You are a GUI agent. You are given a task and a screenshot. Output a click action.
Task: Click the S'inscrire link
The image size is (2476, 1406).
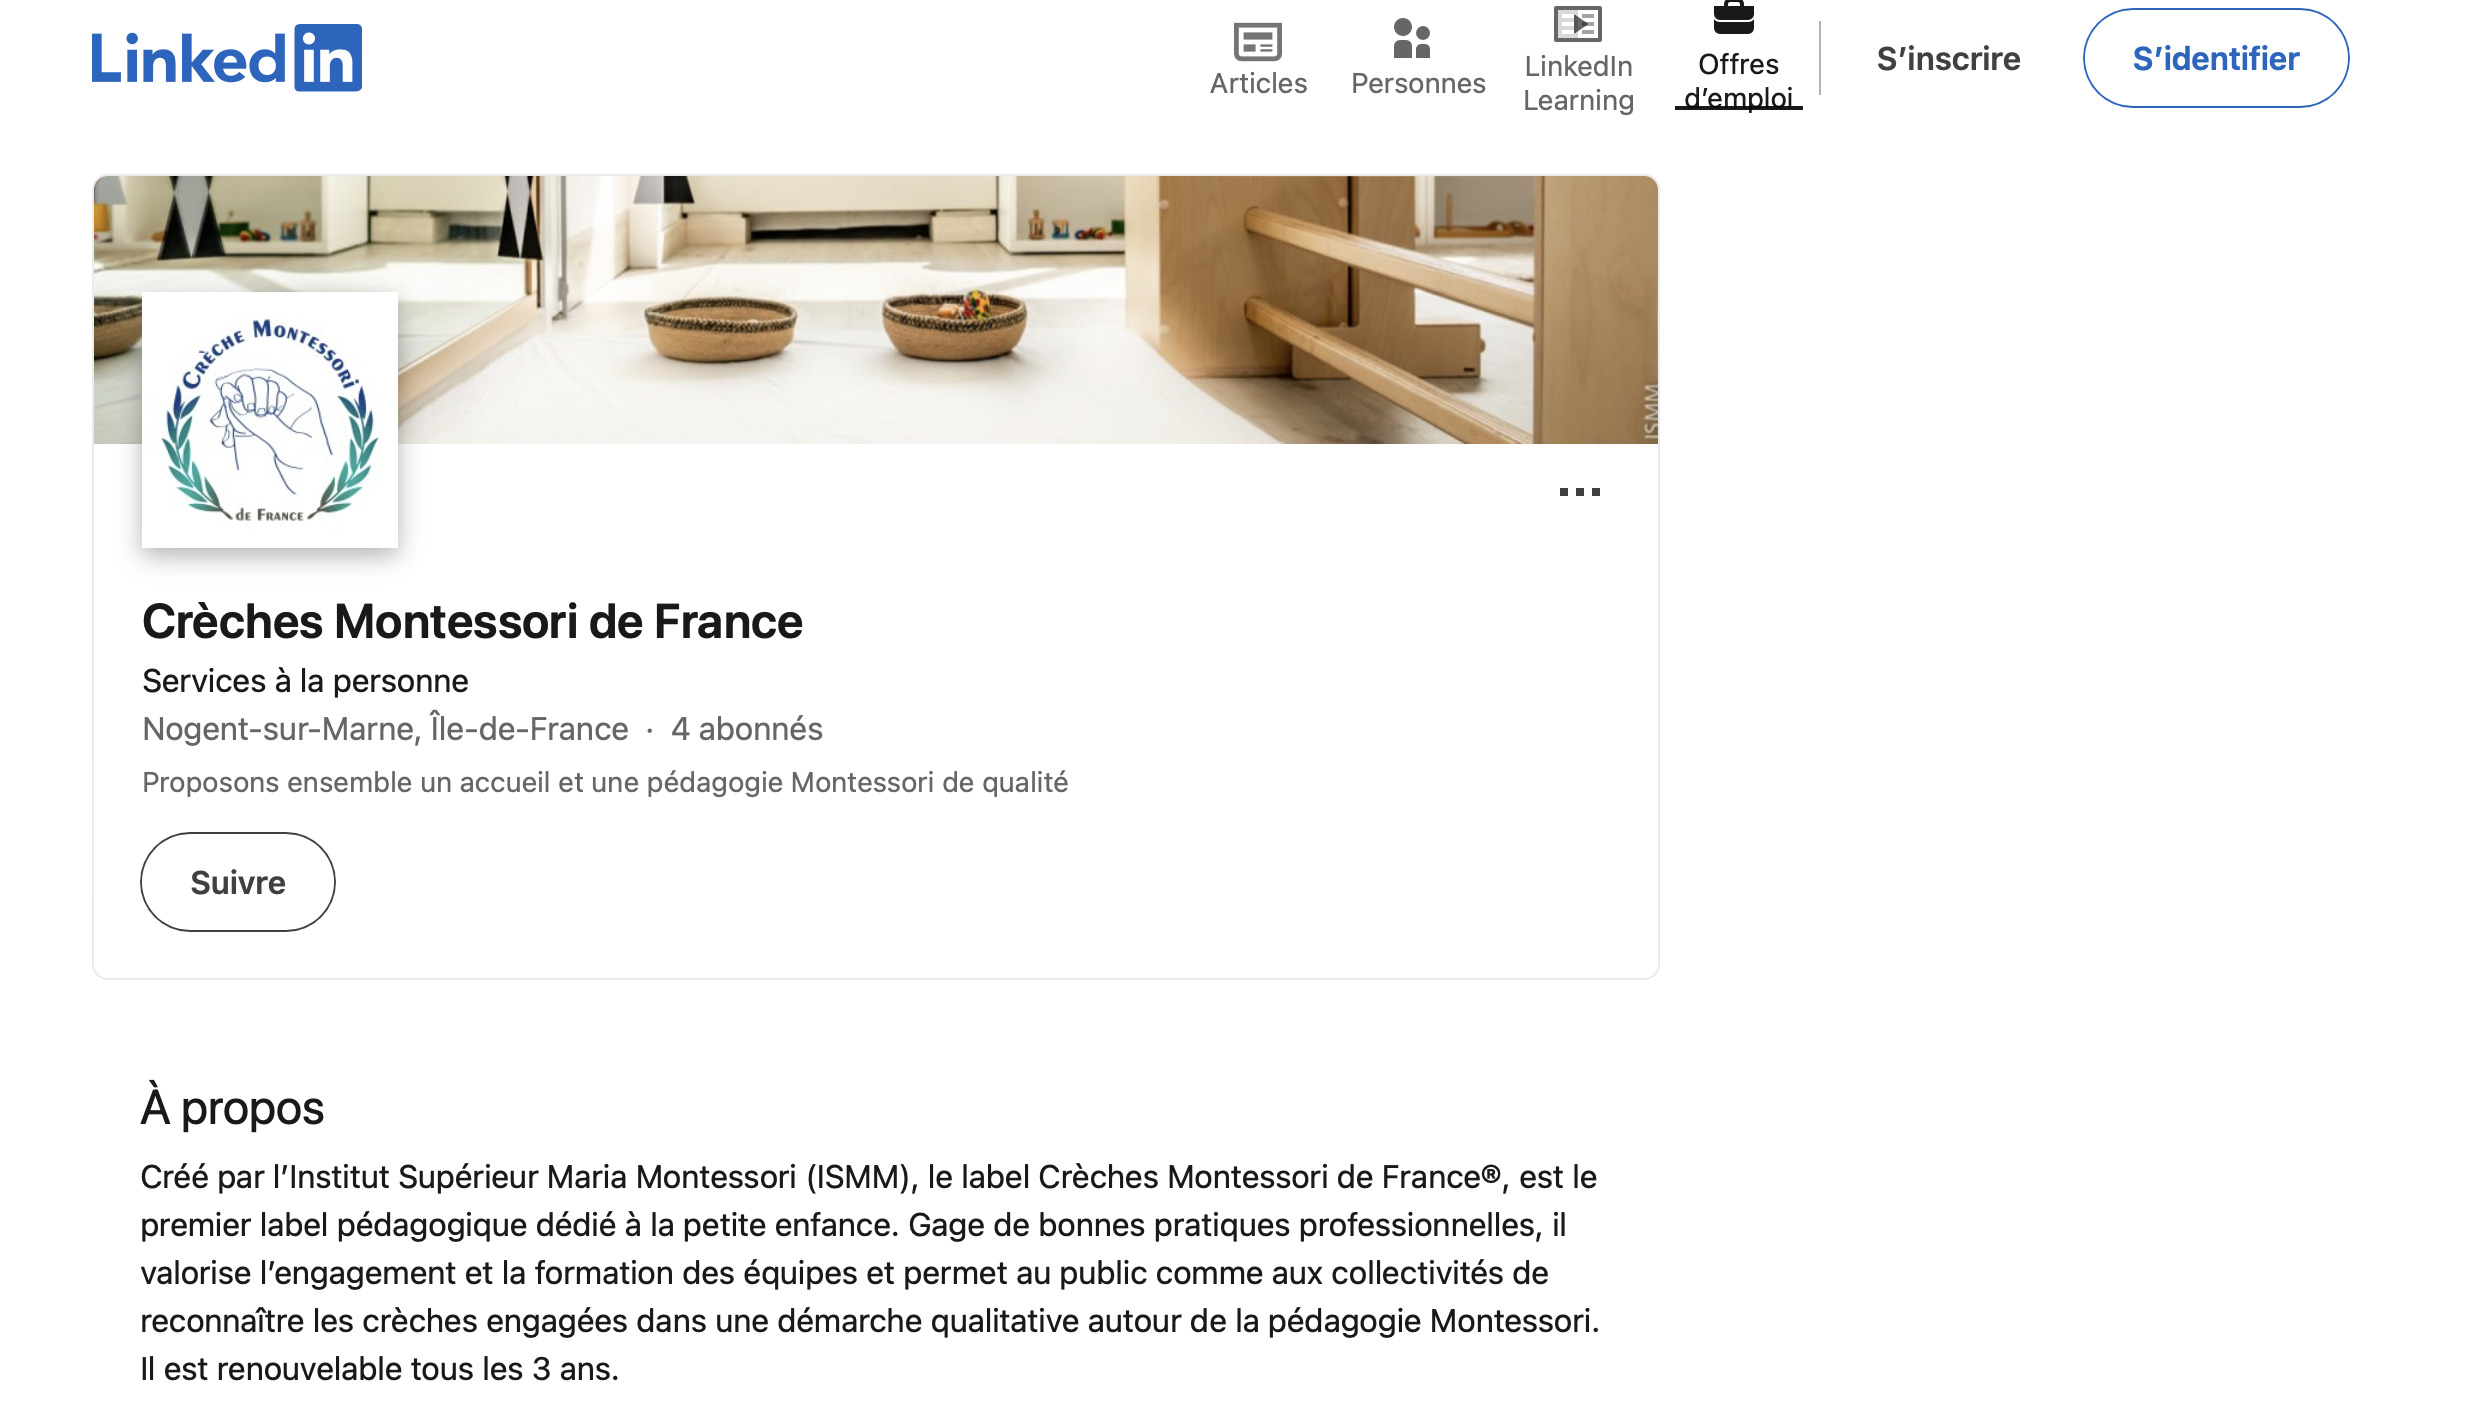[1948, 59]
